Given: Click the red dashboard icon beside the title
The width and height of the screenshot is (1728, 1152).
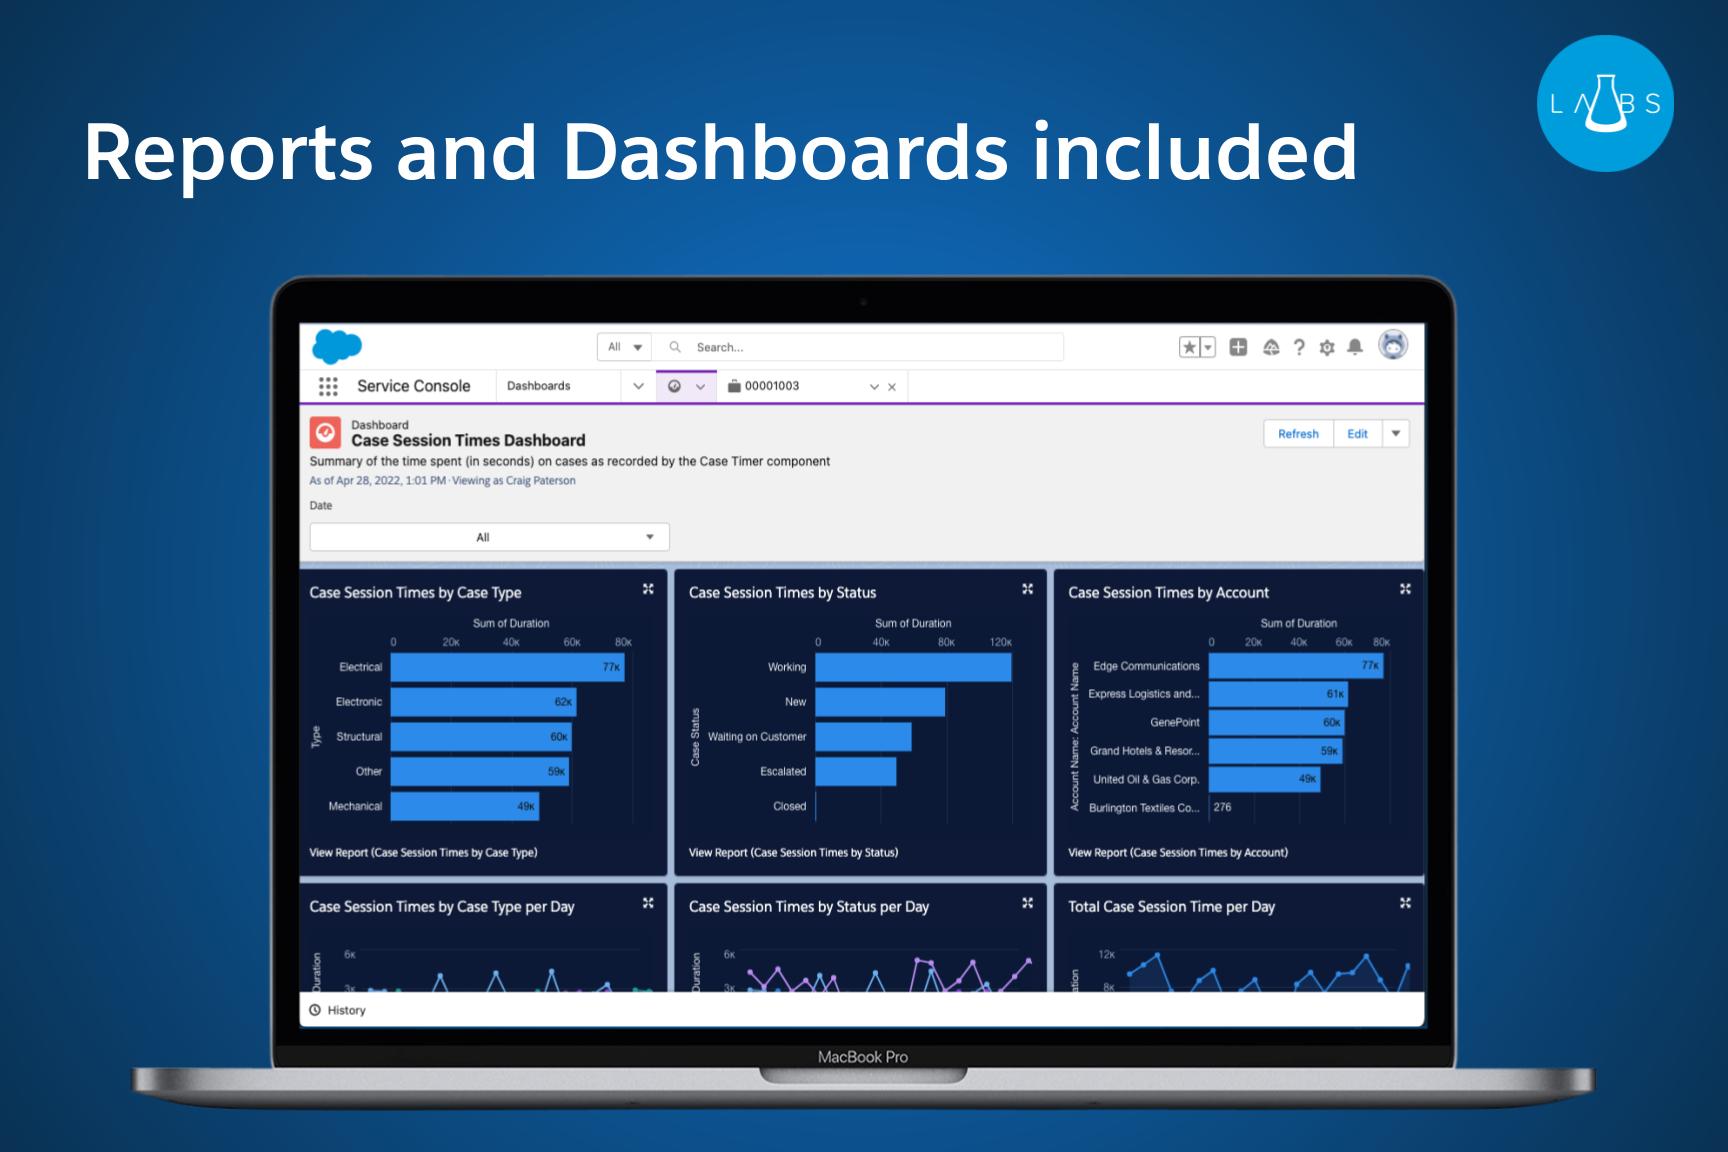Looking at the screenshot, I should click(326, 433).
